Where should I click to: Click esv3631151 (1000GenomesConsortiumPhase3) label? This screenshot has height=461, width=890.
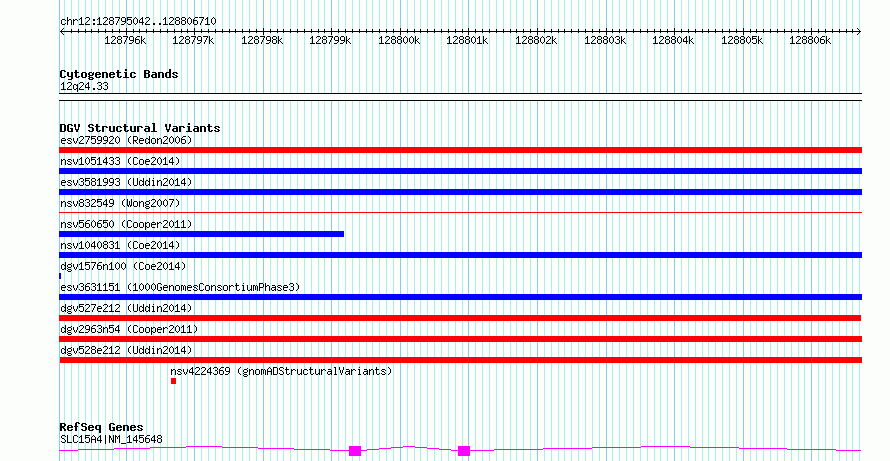click(x=180, y=287)
